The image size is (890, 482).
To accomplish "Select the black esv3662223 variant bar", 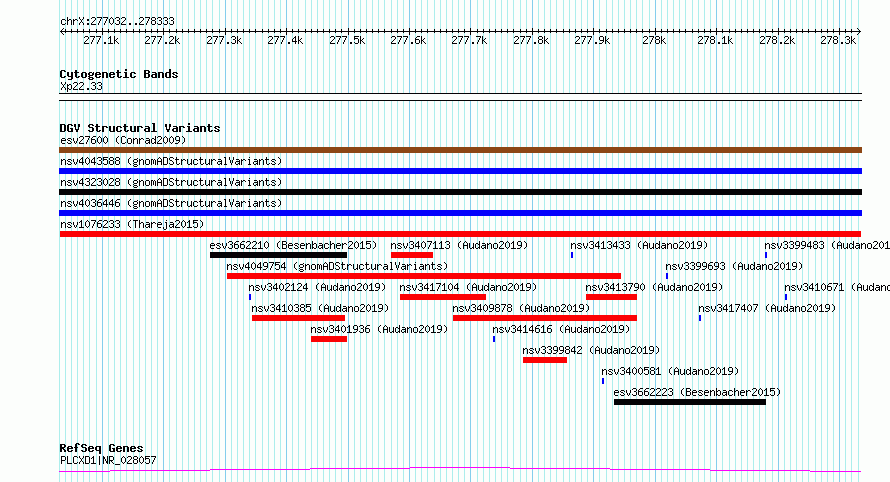I will [x=690, y=402].
